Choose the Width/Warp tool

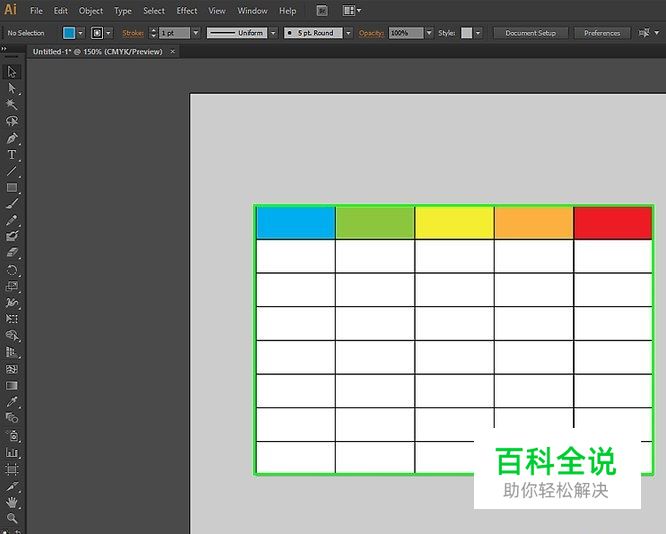pos(12,303)
